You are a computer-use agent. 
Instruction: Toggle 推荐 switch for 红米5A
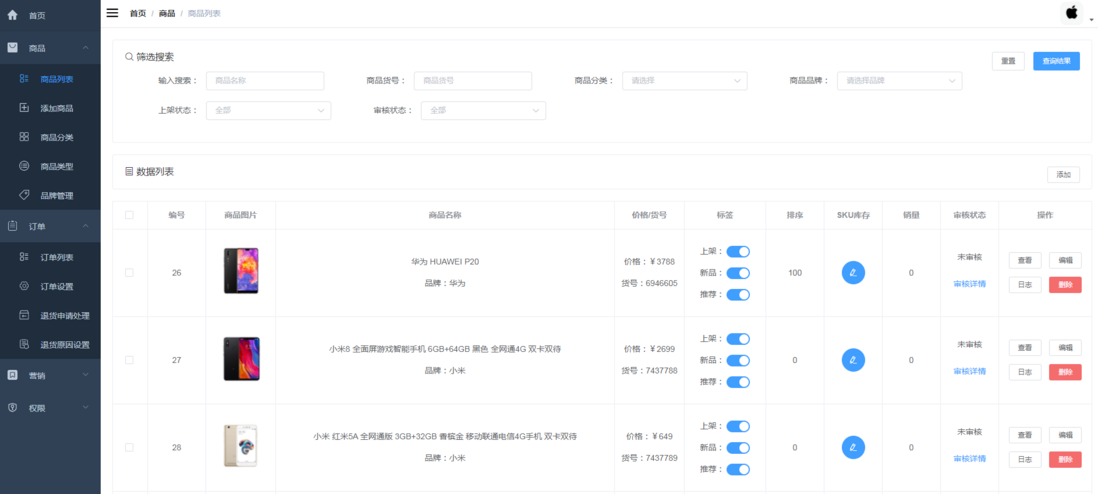738,469
